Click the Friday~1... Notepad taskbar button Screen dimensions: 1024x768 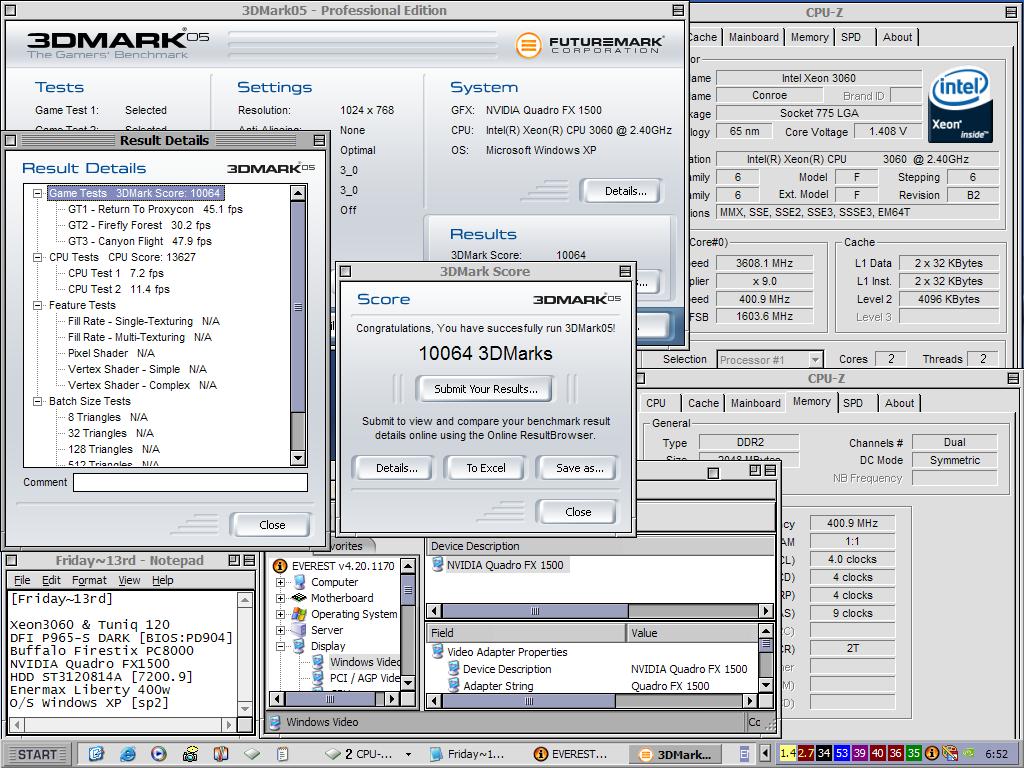tap(467, 754)
